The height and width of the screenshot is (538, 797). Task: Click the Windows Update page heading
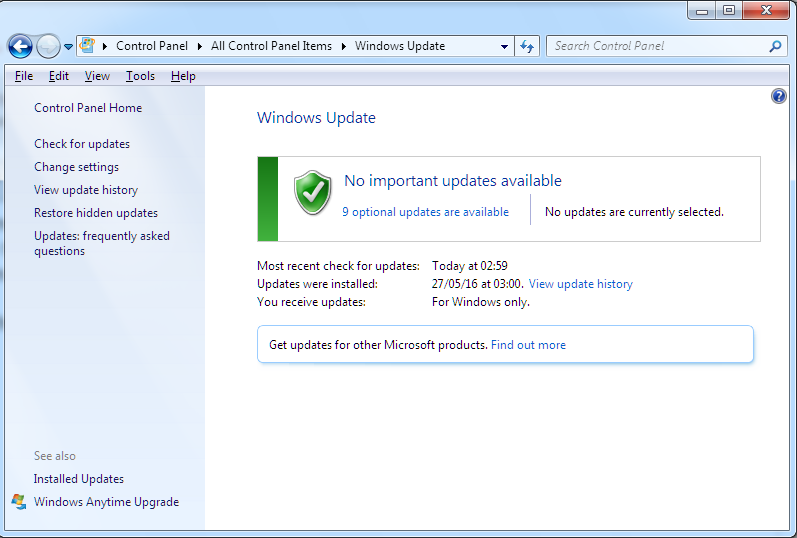point(316,117)
